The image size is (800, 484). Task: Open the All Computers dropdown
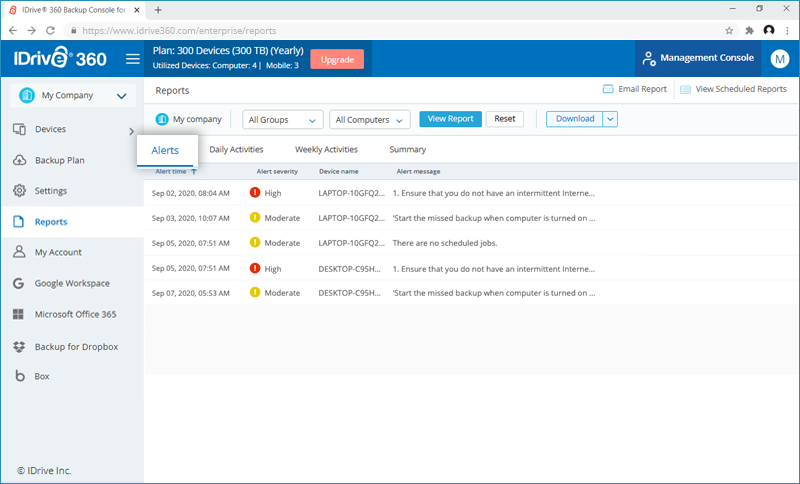point(370,120)
